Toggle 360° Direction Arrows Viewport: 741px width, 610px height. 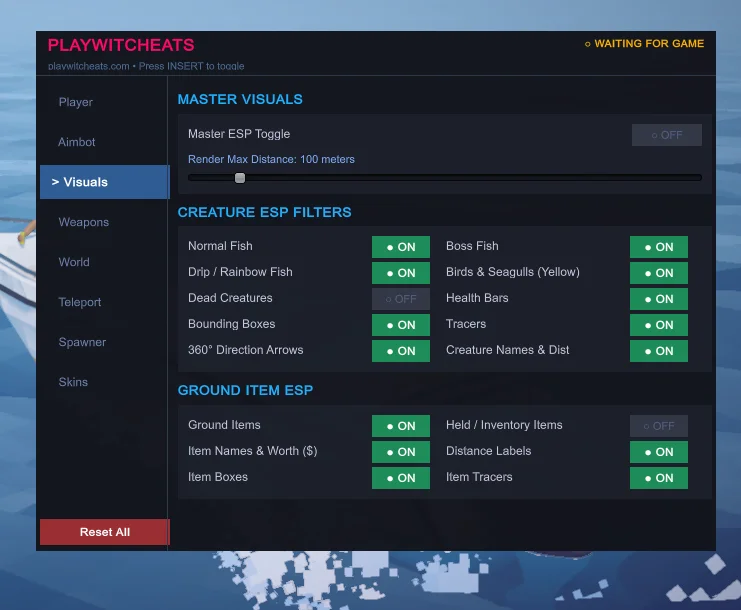pyautogui.click(x=401, y=351)
